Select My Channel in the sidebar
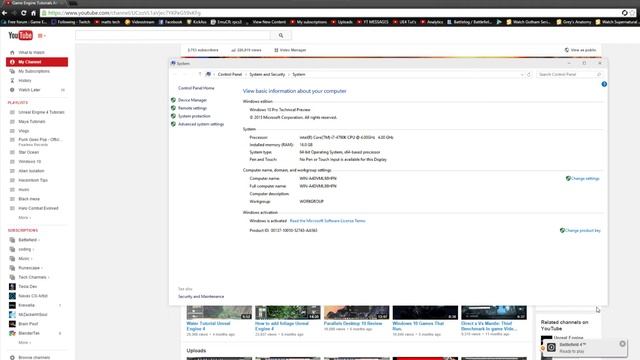 click(37, 62)
